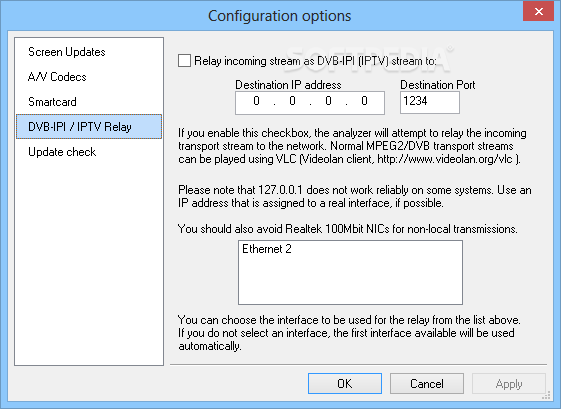Screen dimensions: 561x409
Task: Click the fourth octet of Destination IP
Action: 364,101
